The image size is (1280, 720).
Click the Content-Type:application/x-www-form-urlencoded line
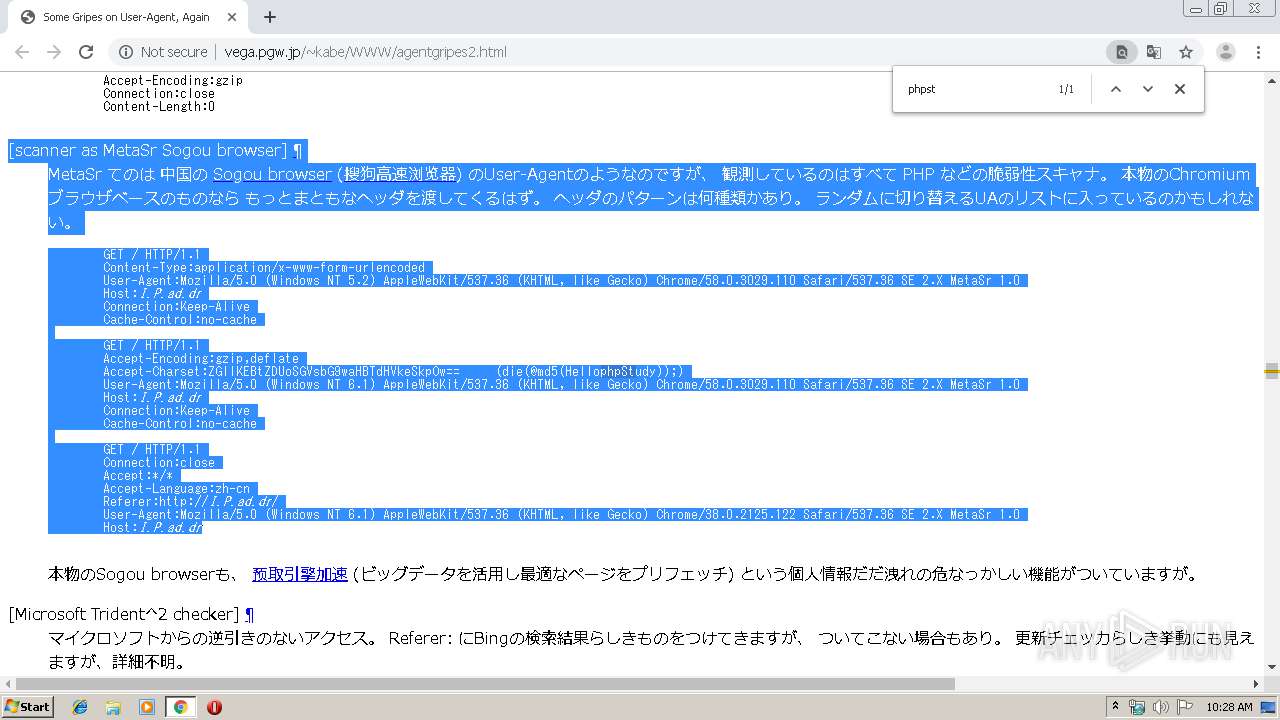pos(264,267)
